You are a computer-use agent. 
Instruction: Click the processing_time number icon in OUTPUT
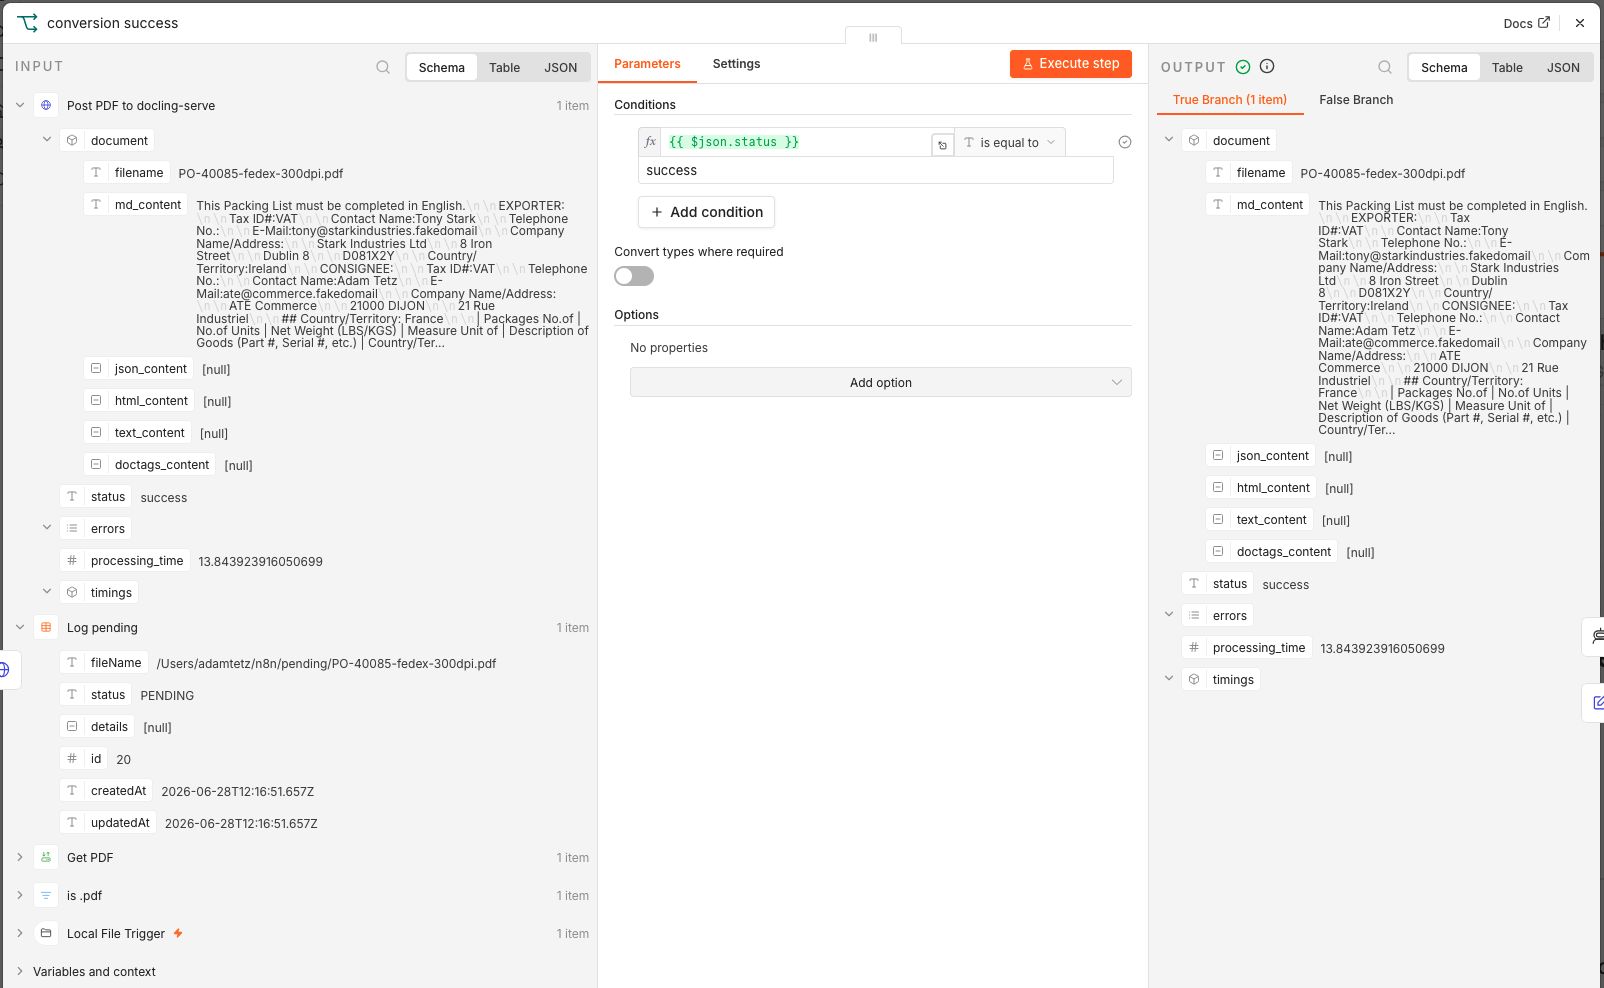tap(1194, 648)
